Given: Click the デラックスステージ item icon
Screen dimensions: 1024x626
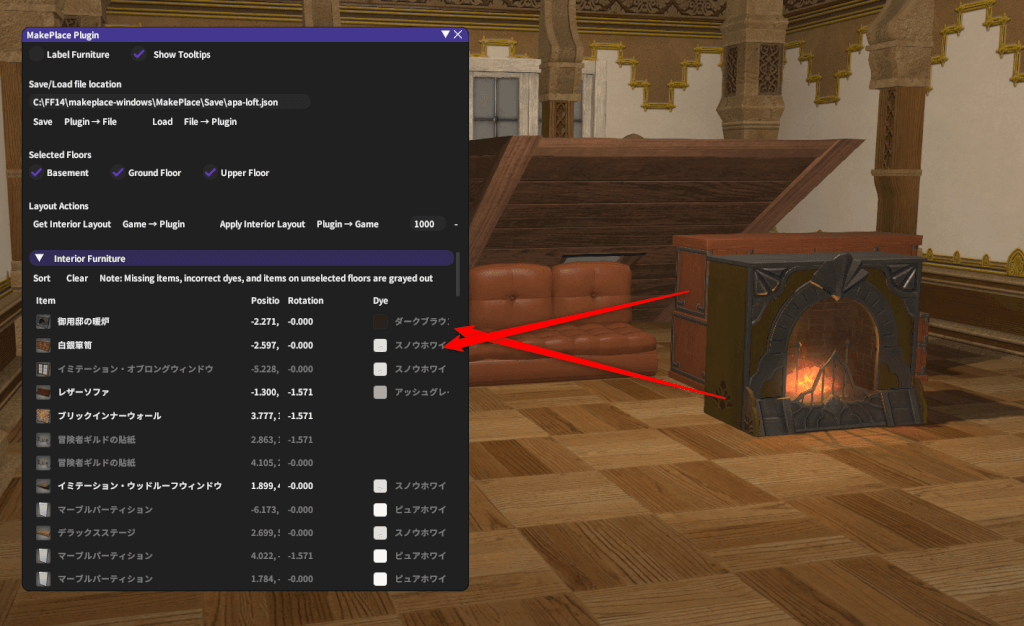Looking at the screenshot, I should [x=43, y=533].
